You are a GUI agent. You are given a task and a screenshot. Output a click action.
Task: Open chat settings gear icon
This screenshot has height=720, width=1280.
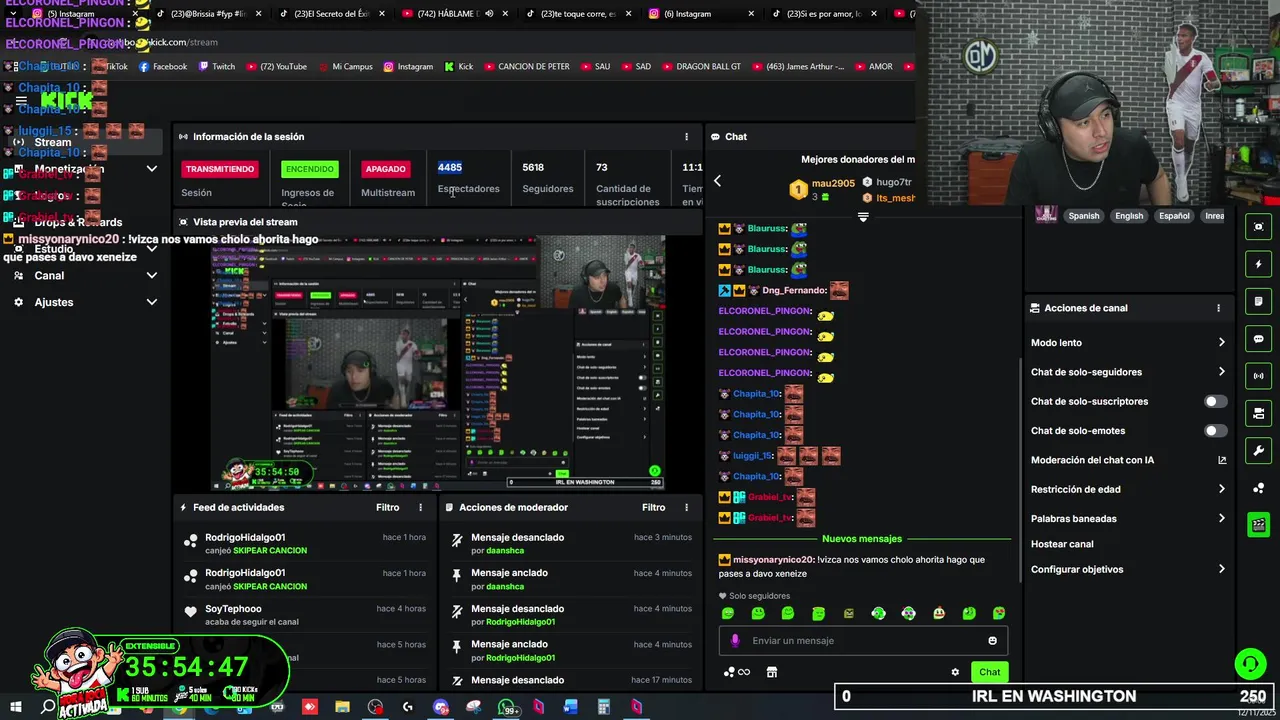click(955, 672)
